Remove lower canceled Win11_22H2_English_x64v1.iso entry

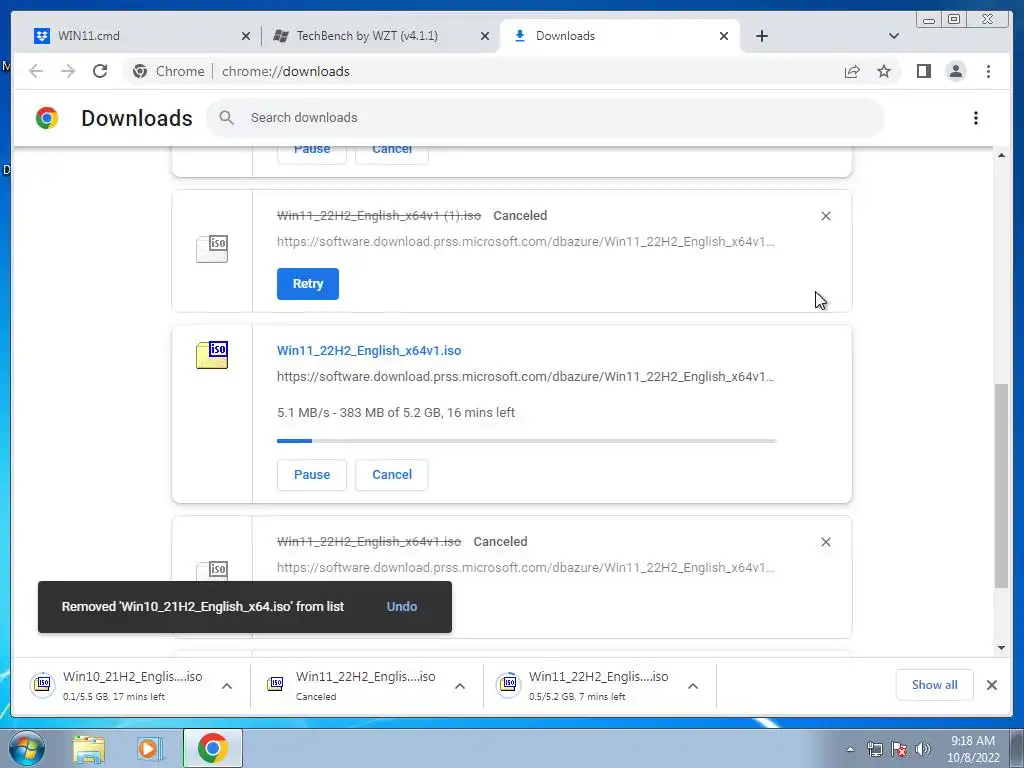[x=825, y=542]
